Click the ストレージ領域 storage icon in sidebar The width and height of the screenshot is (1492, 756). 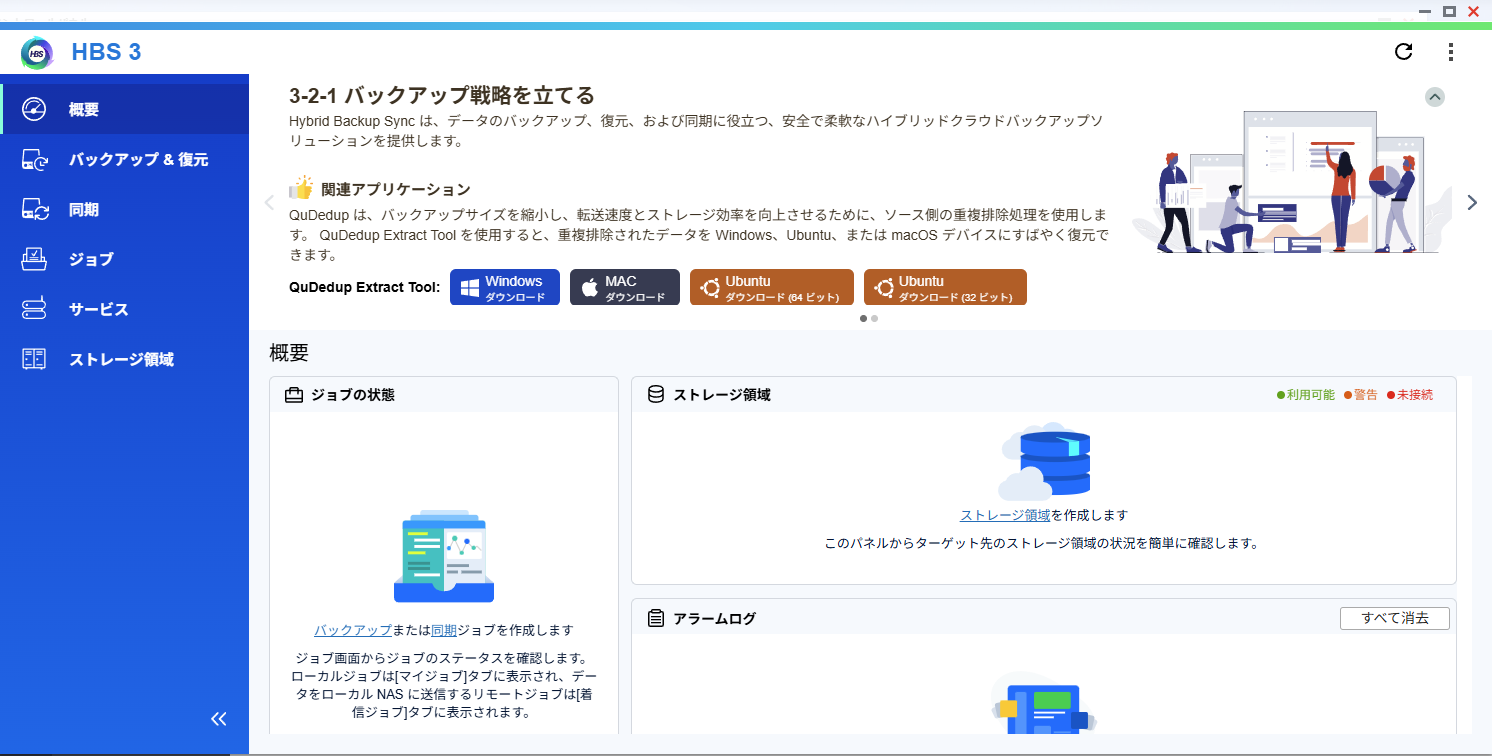click(x=35, y=360)
